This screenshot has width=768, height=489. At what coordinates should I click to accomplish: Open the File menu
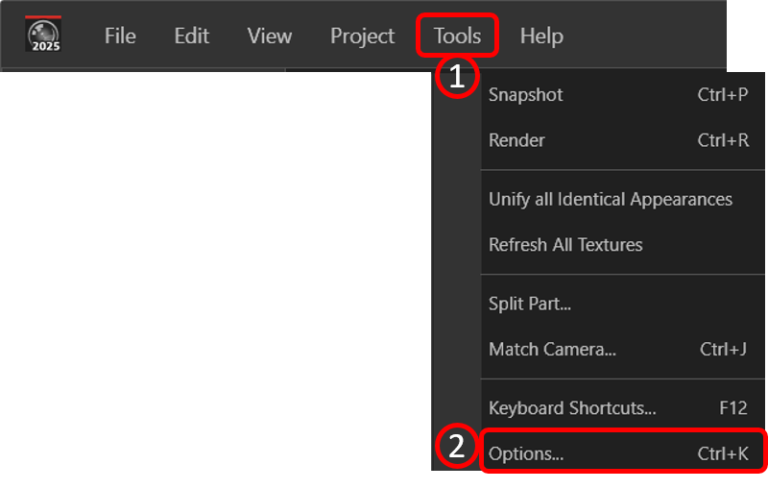(120, 36)
